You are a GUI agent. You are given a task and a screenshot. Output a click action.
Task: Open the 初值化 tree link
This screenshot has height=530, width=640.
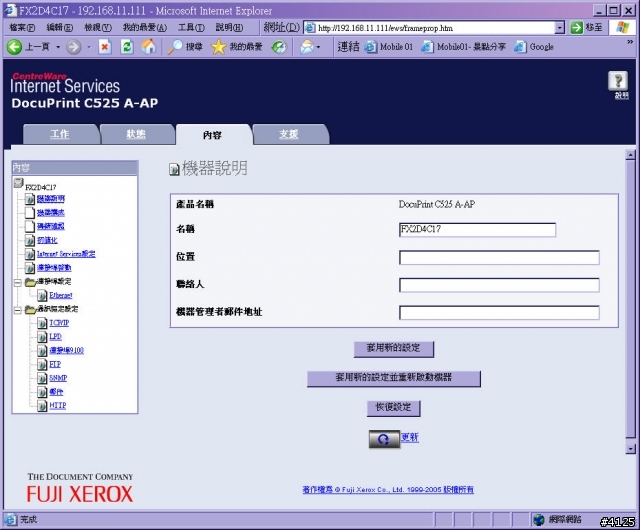(47, 240)
